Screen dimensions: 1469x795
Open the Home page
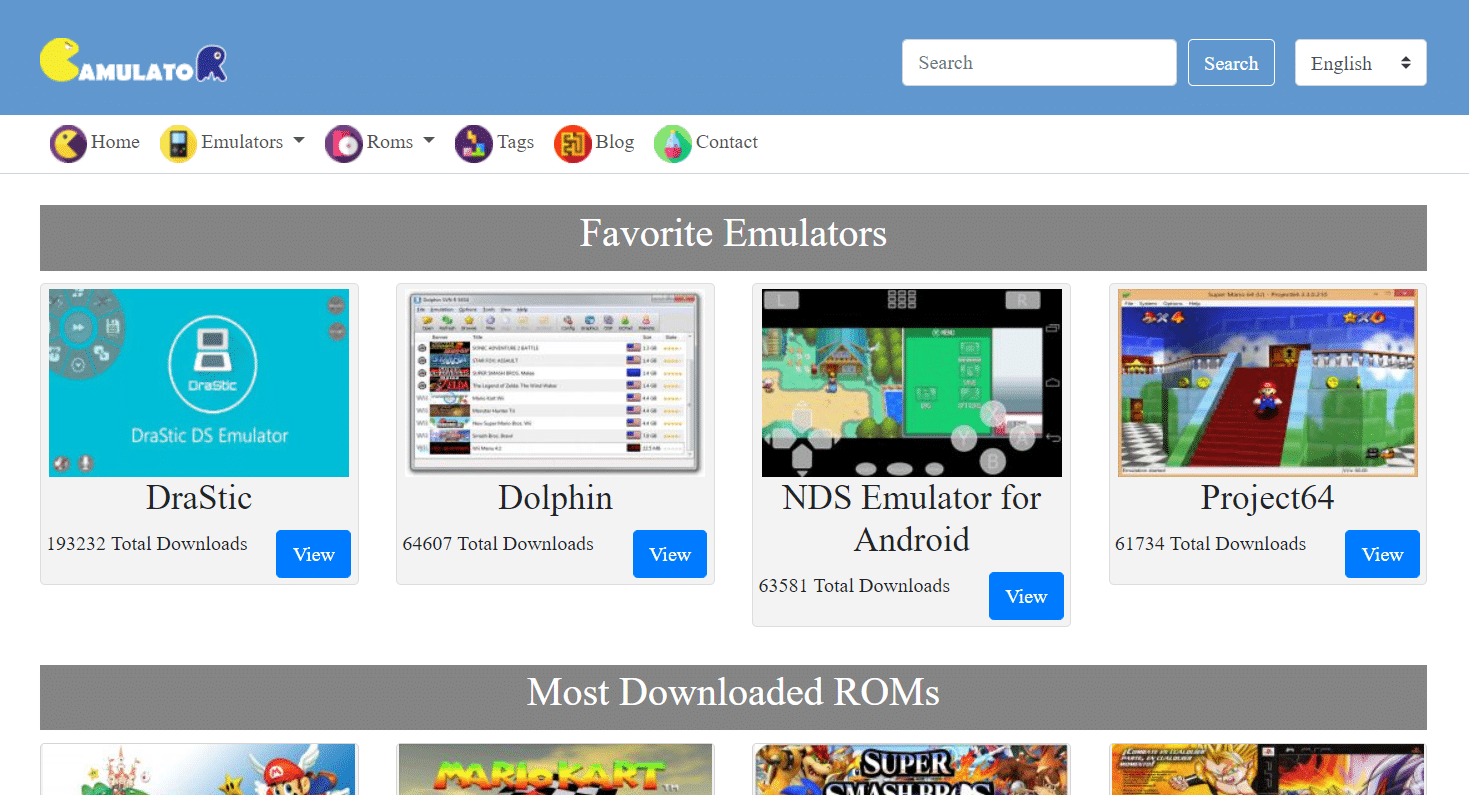(x=115, y=142)
